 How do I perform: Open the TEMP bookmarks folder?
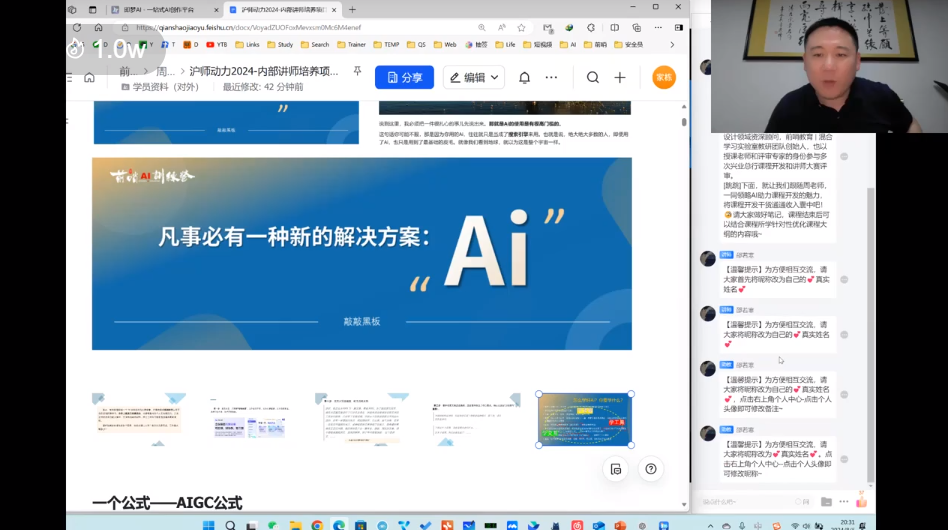click(386, 45)
